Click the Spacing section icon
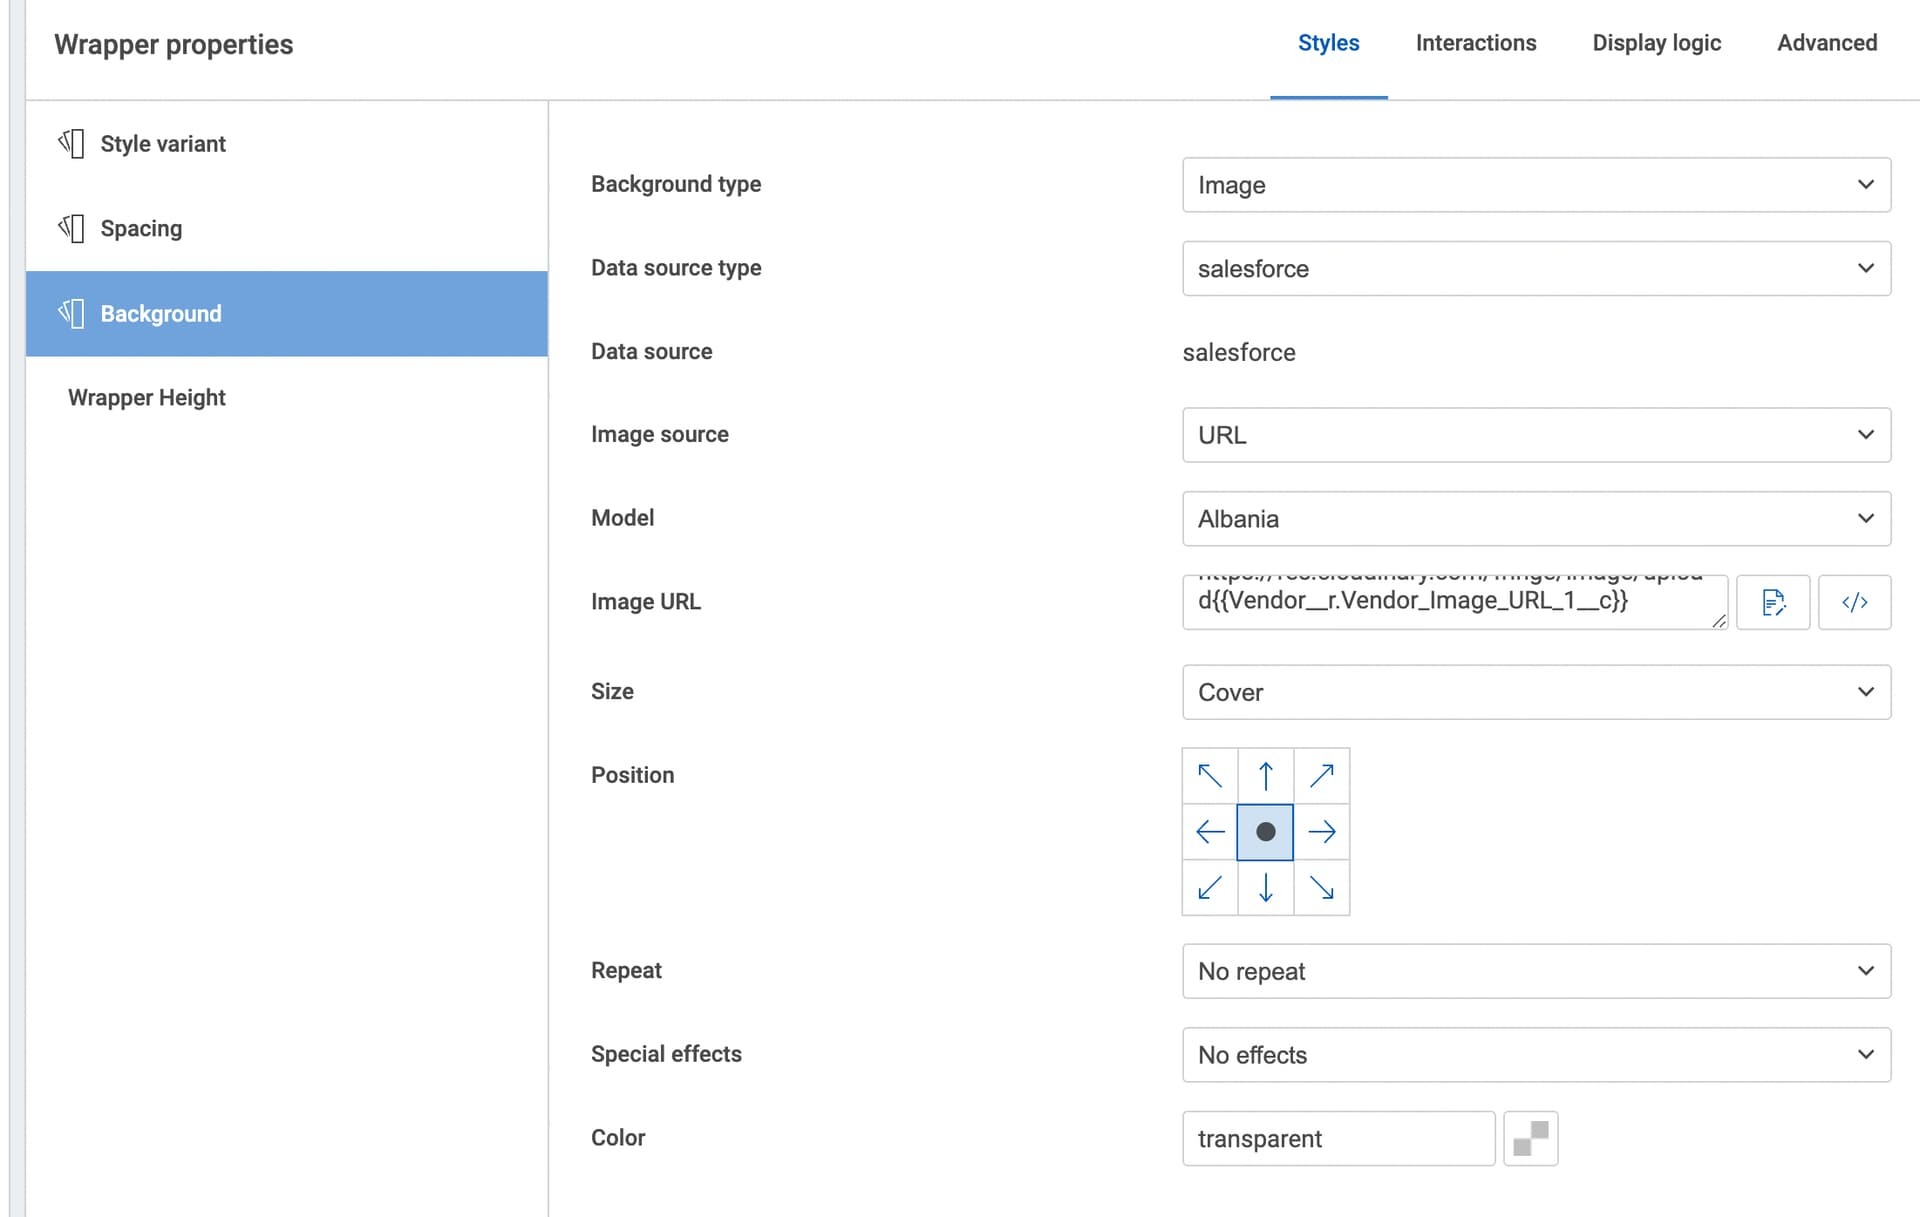1920x1217 pixels. 71,228
